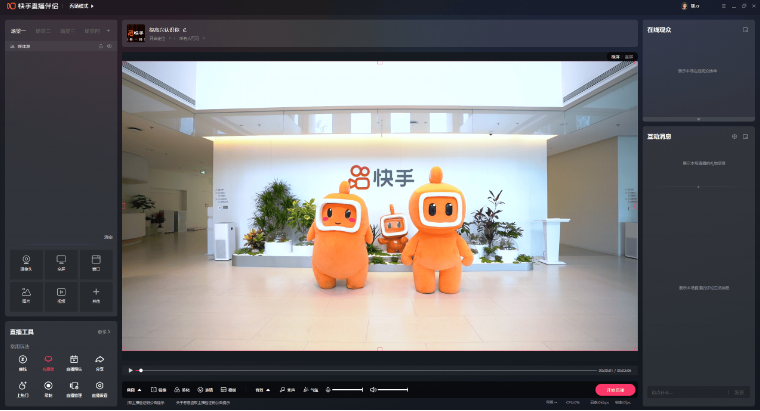The image size is (760, 411).
Task: Add a new scene with plus tab
Action: [108, 31]
